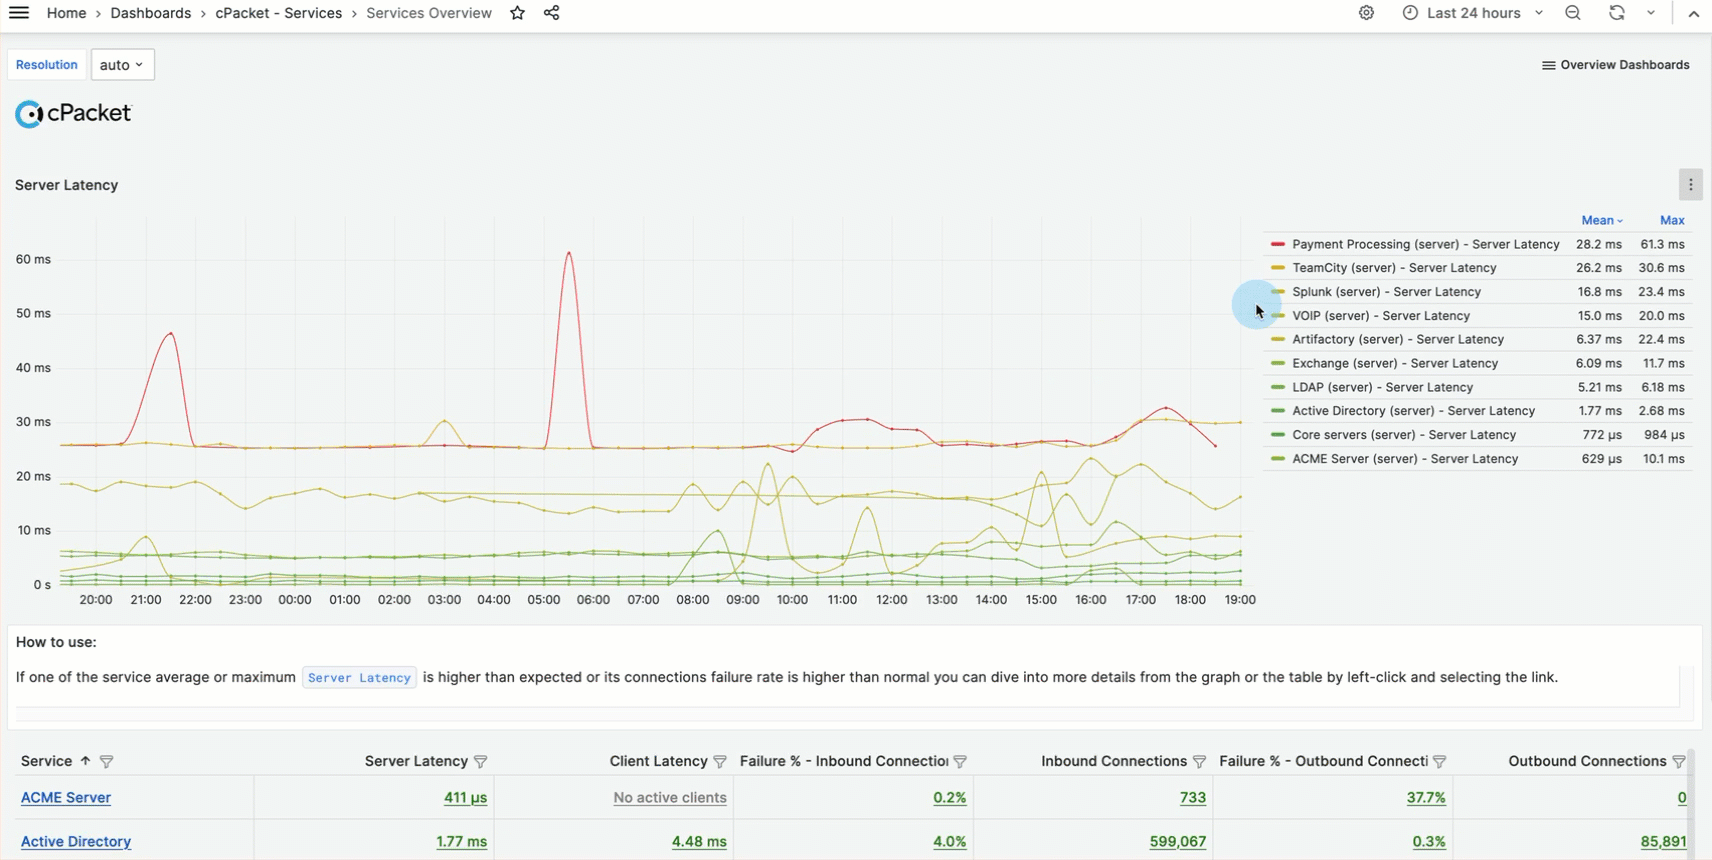Image resolution: width=1712 pixels, height=860 pixels.
Task: Go to Dashboards breadcrumb
Action: point(151,13)
